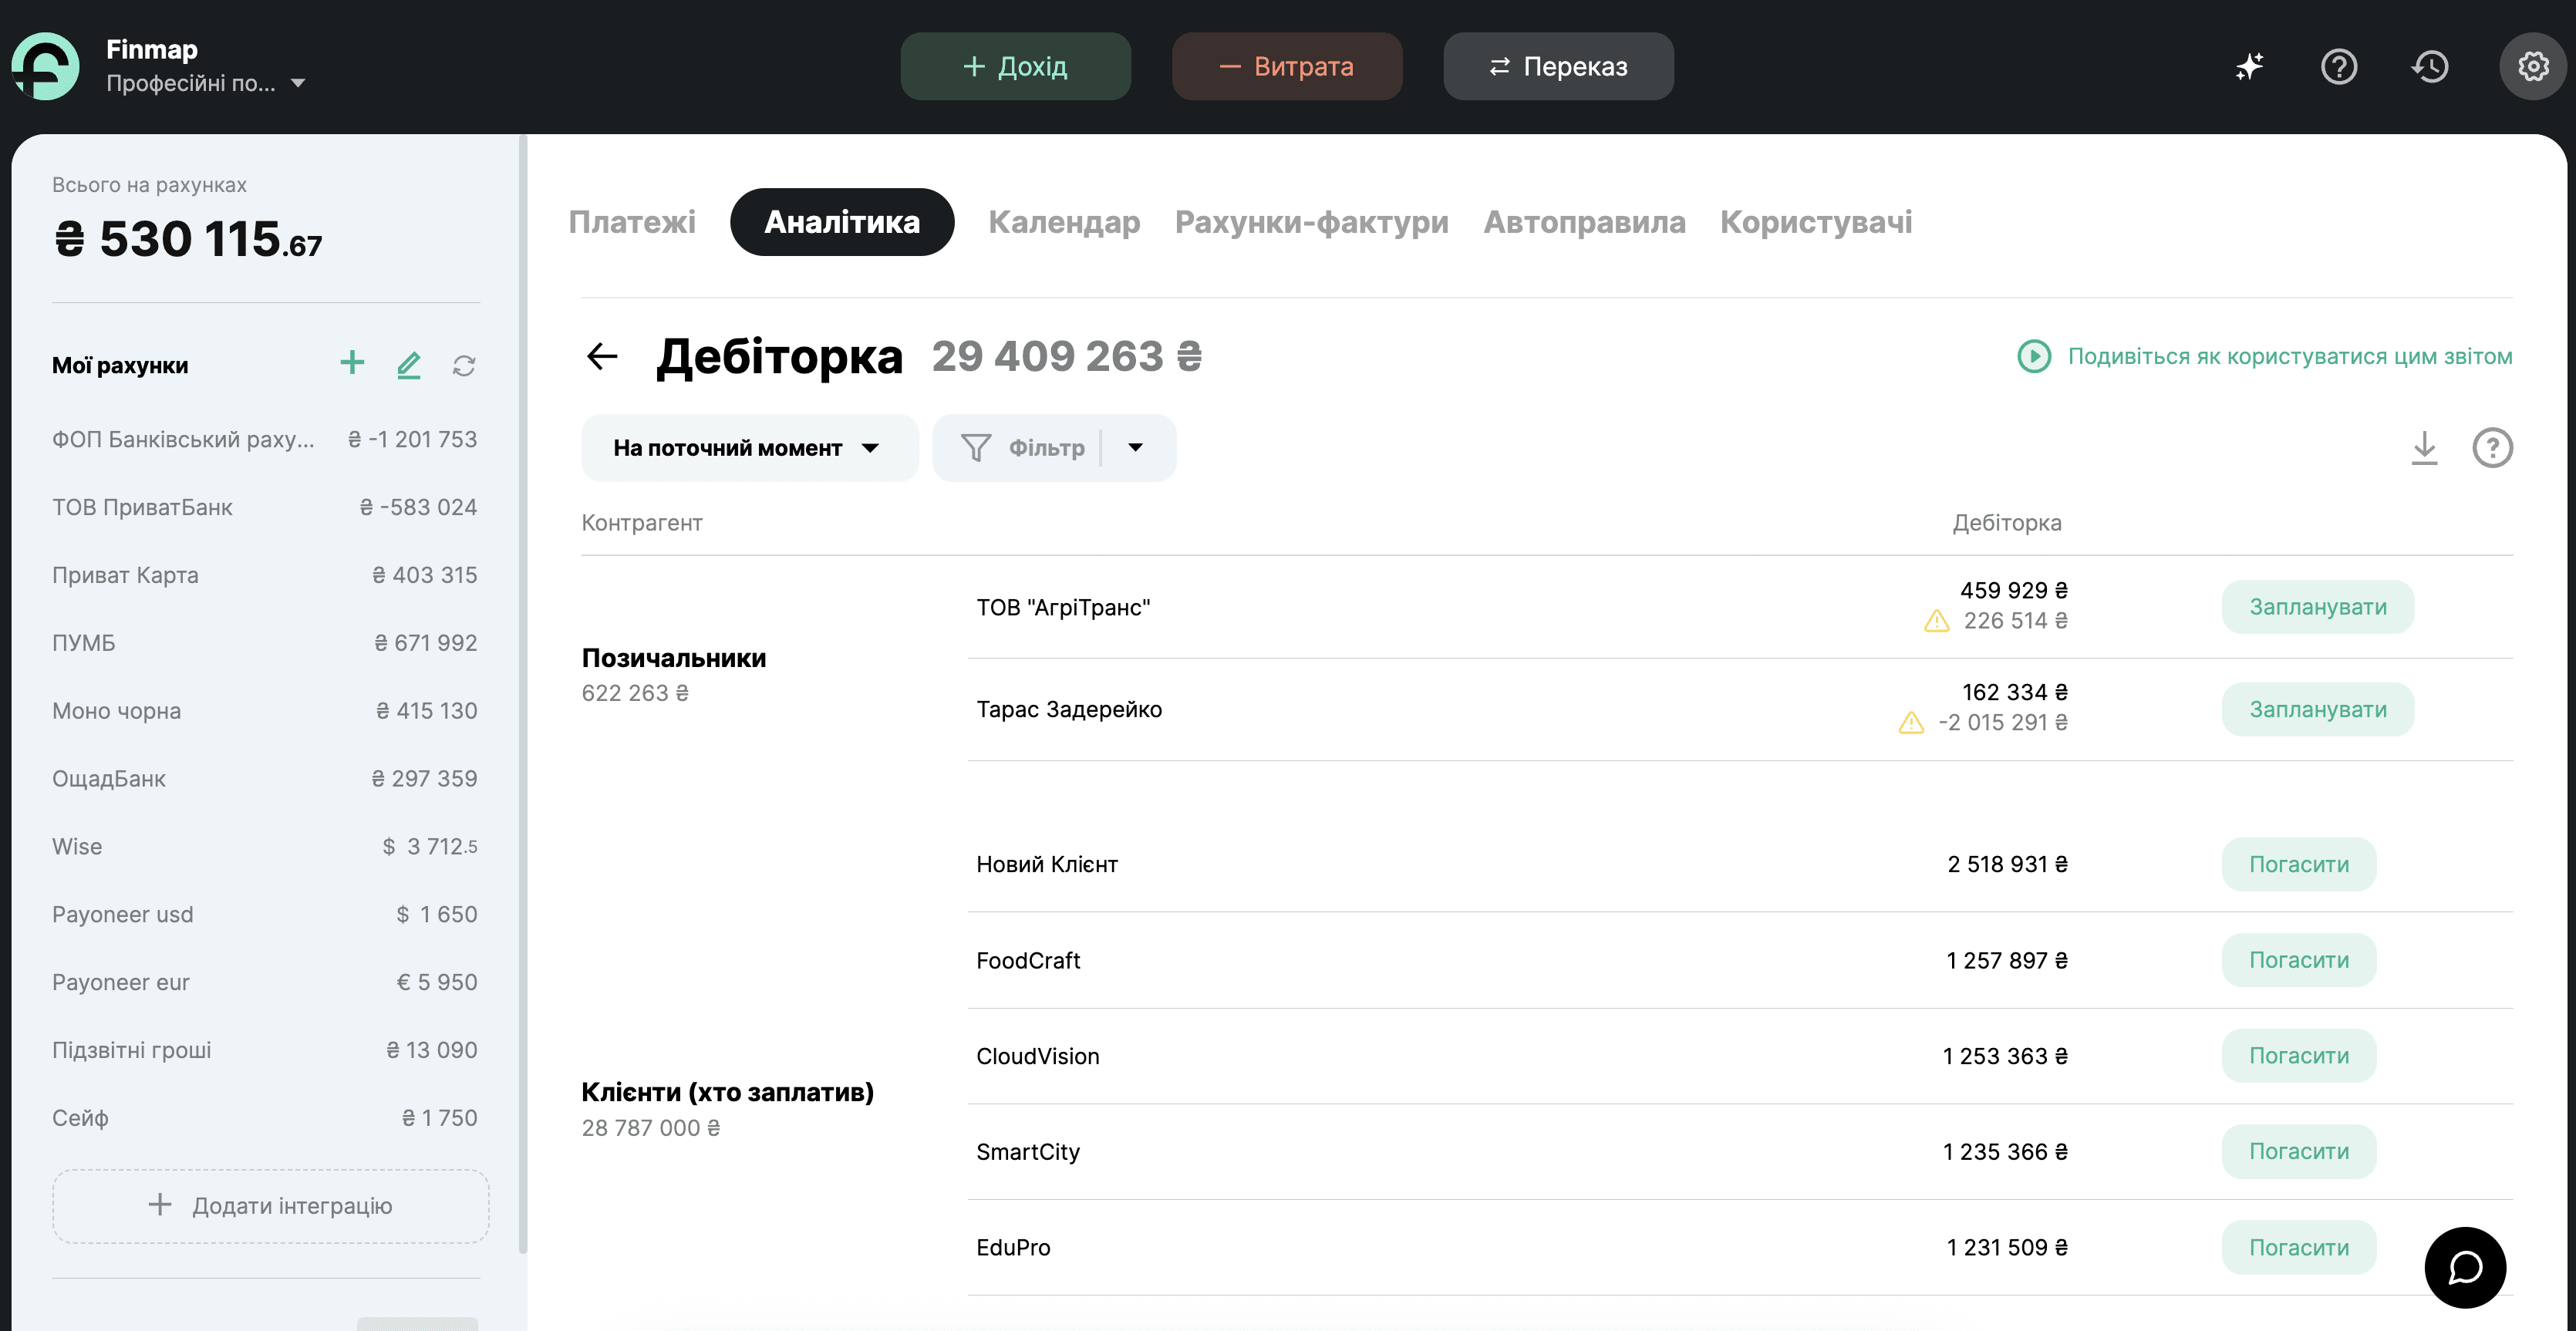
Task: Select the Wise account
Action: coord(265,847)
